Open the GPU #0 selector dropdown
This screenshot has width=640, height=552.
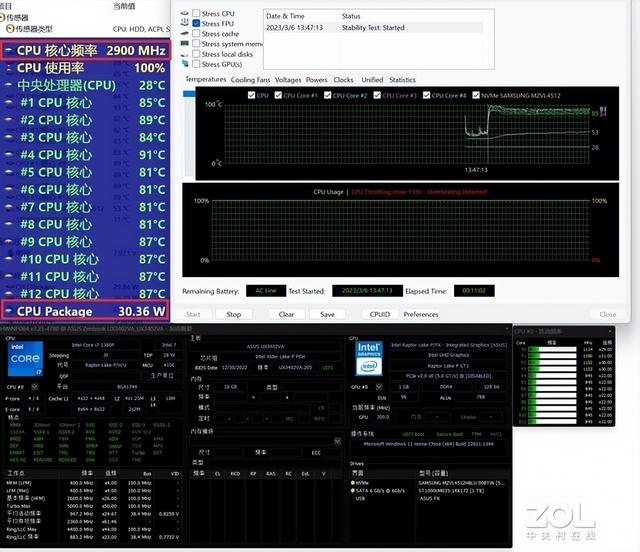click(379, 387)
